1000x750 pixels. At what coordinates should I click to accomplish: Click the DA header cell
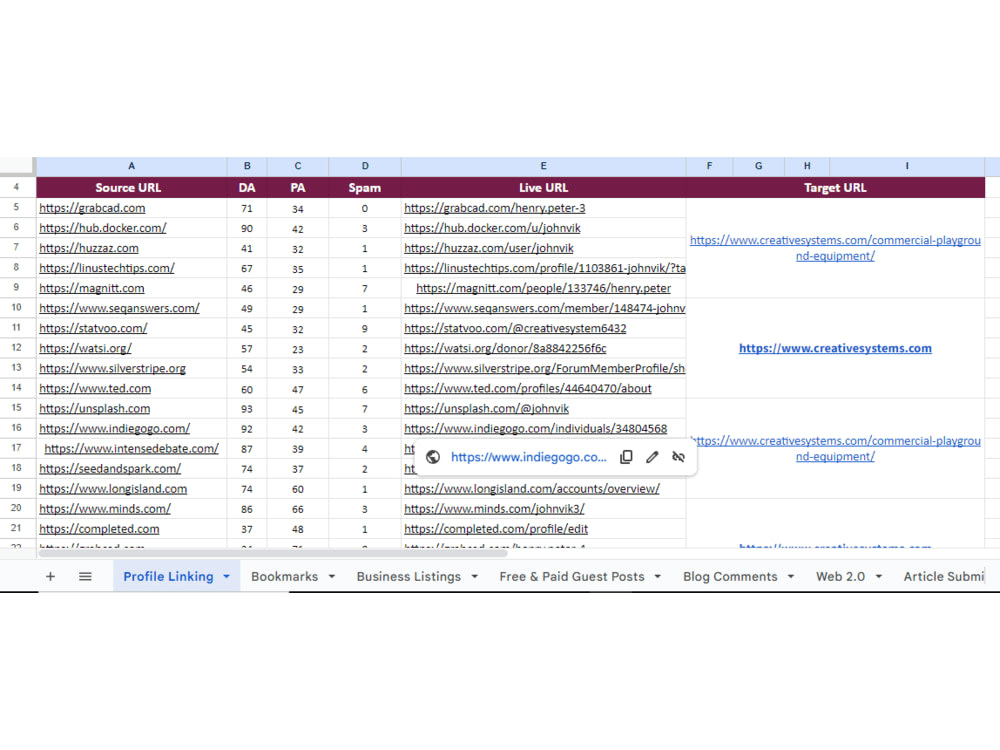pos(247,188)
